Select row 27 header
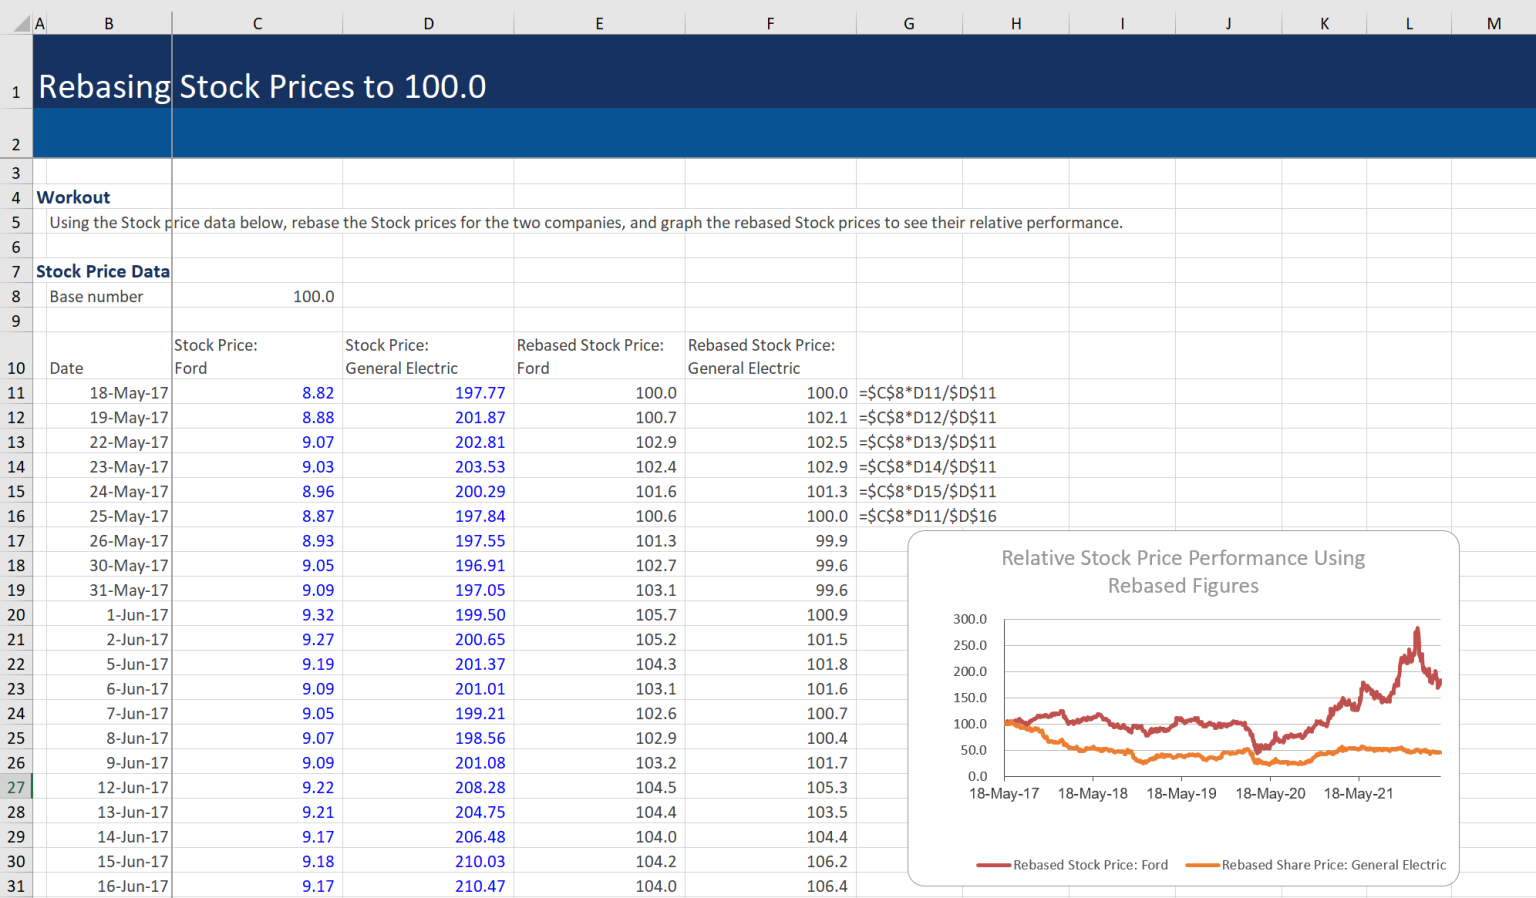1536x898 pixels. point(16,787)
